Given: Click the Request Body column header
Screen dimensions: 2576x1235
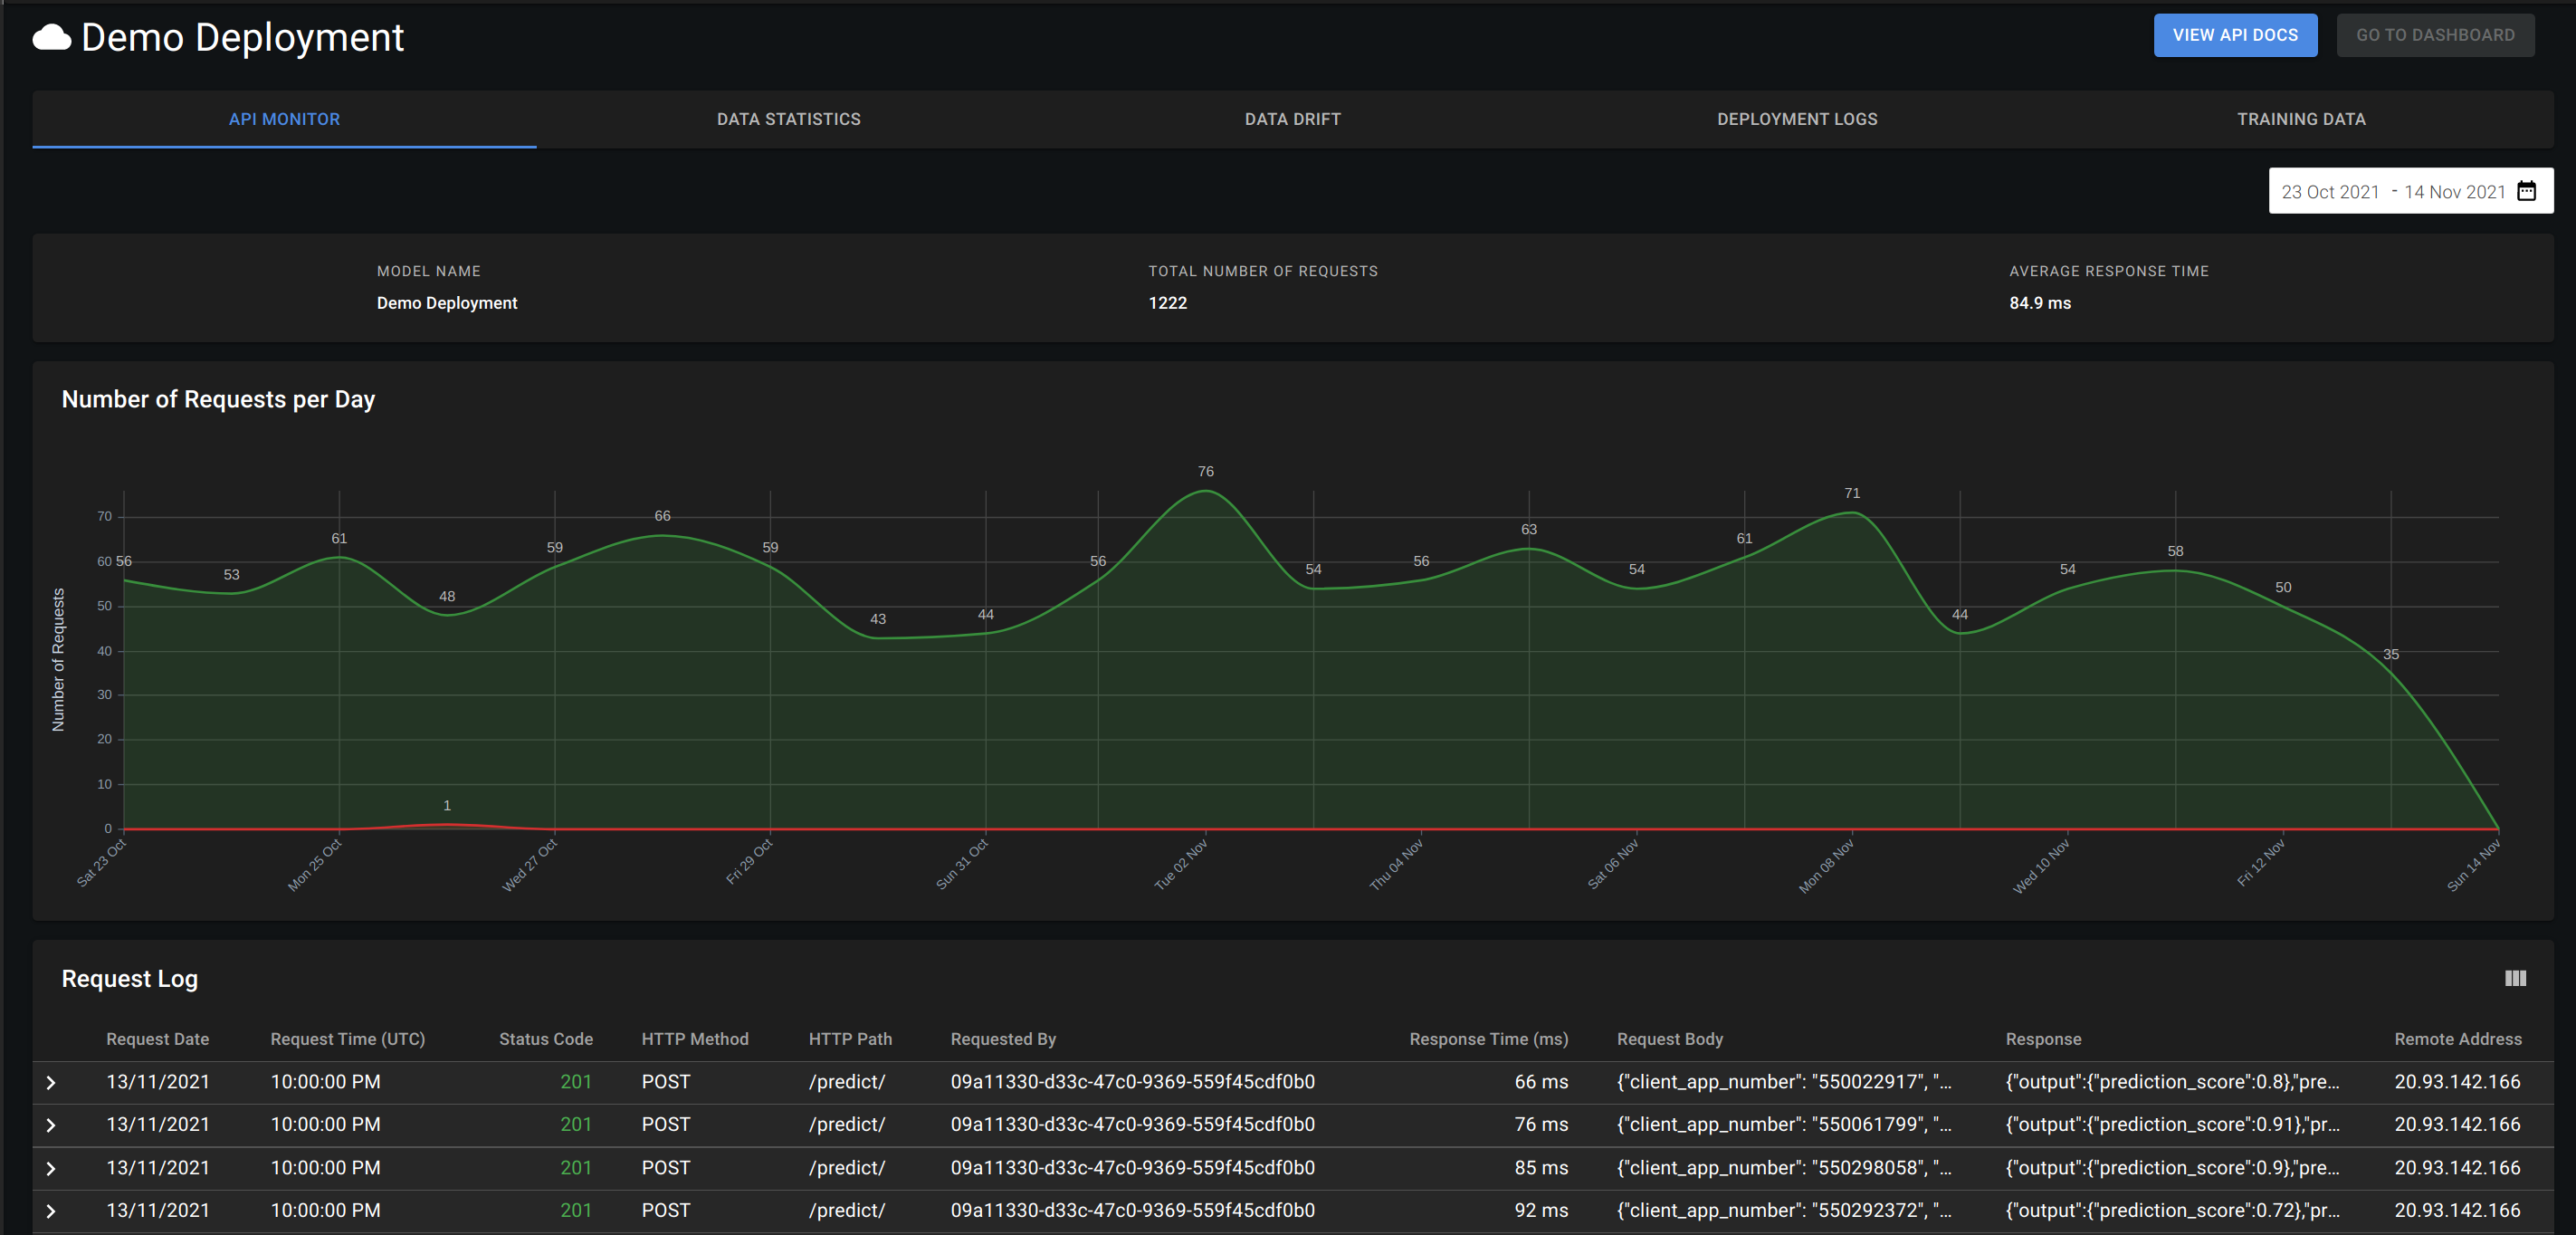Looking at the screenshot, I should (1669, 1039).
